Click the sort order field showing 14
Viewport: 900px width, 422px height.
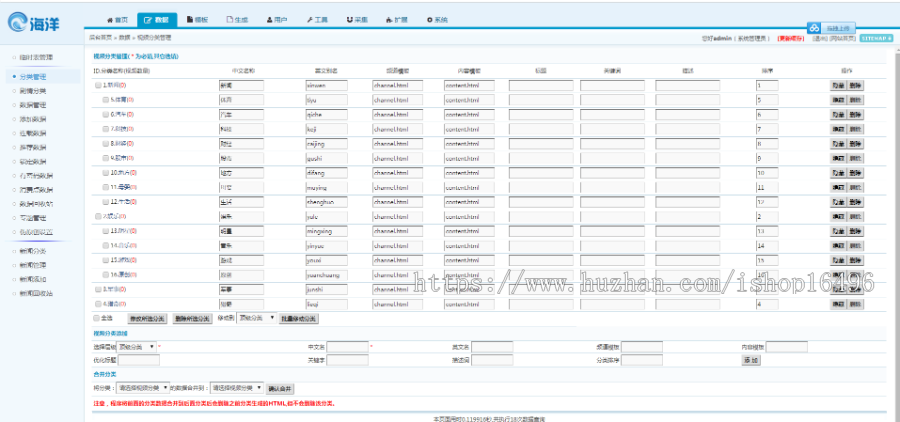(x=767, y=246)
